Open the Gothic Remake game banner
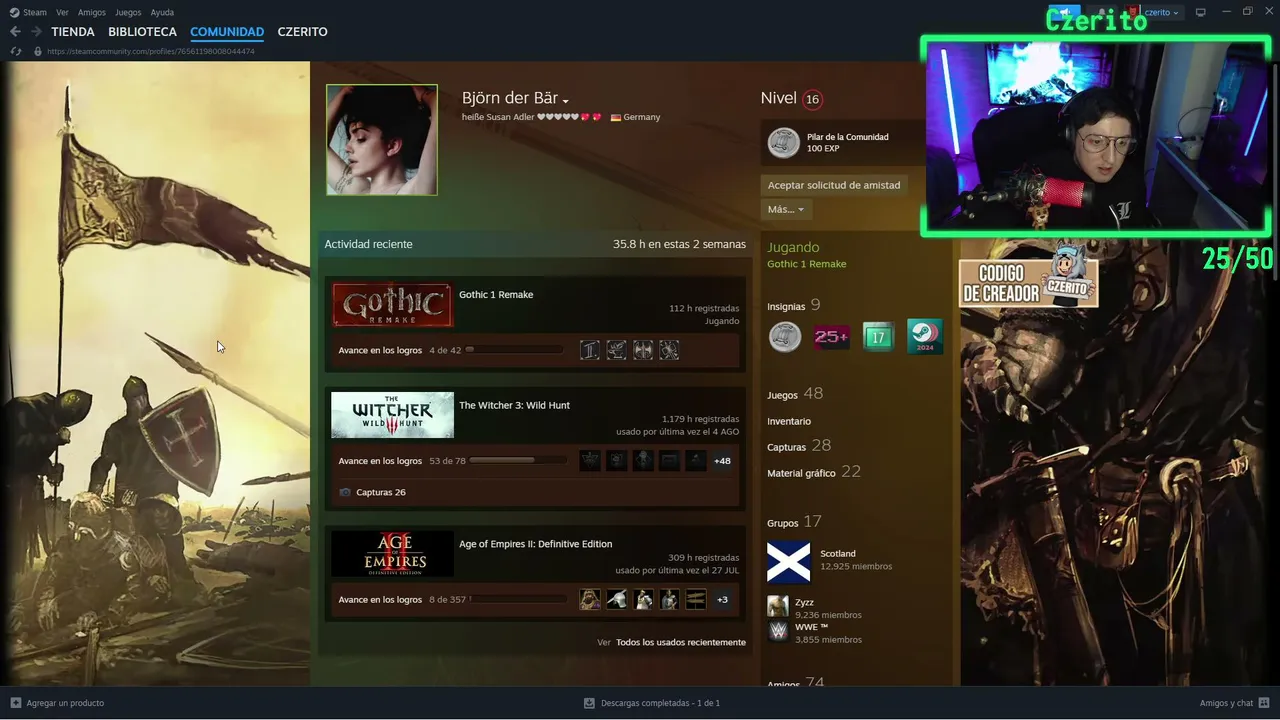This screenshot has width=1280, height=720. pyautogui.click(x=392, y=305)
